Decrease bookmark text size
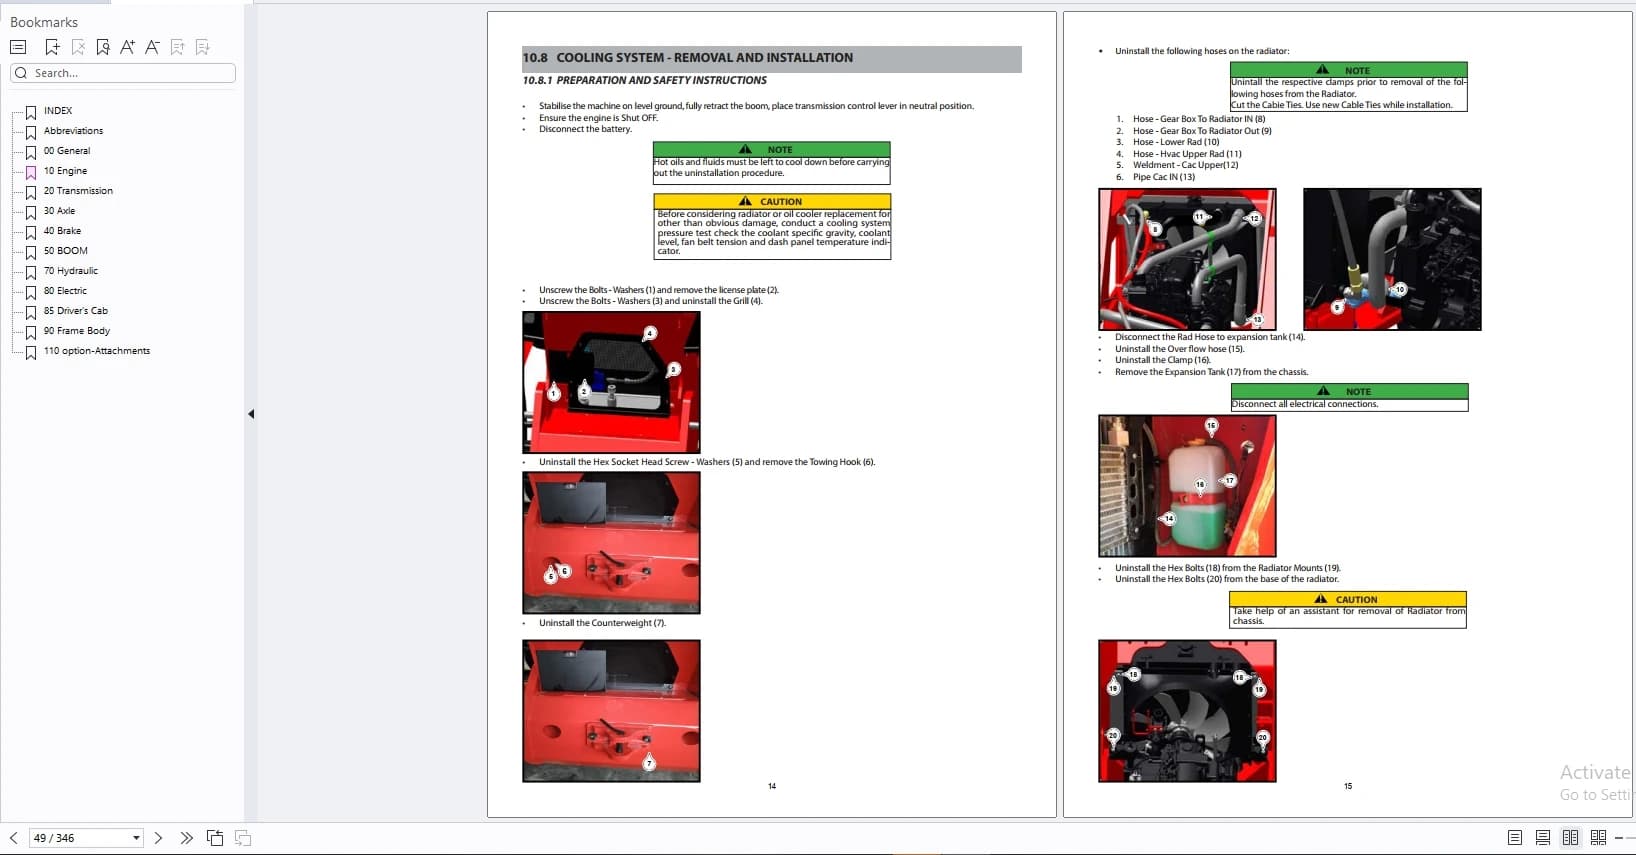Screen dimensions: 1636x855 click(x=152, y=47)
